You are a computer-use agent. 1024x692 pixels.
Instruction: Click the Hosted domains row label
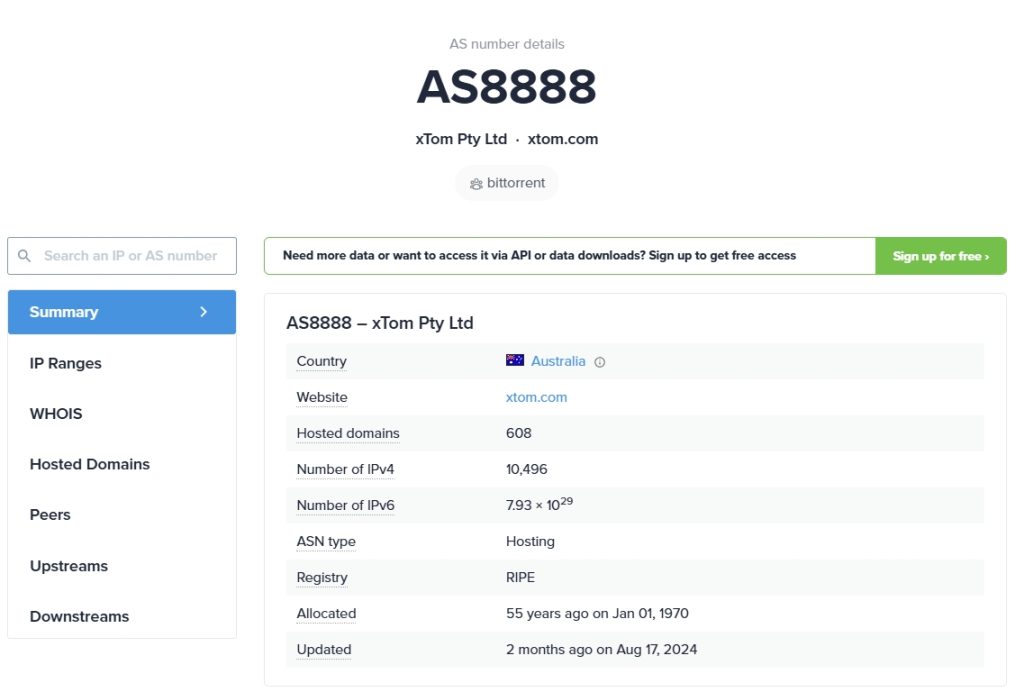point(348,433)
